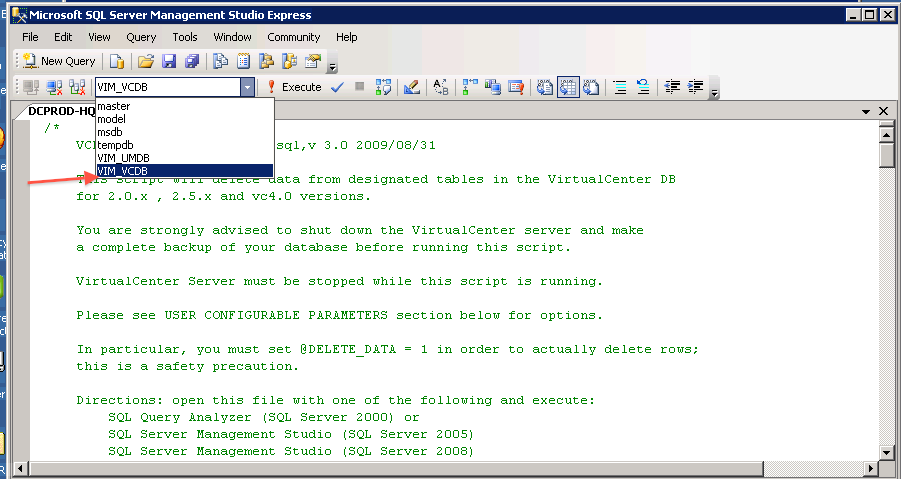Click horizontal scrollbar right arrow
Viewport: 901px width, 479px height.
871,468
